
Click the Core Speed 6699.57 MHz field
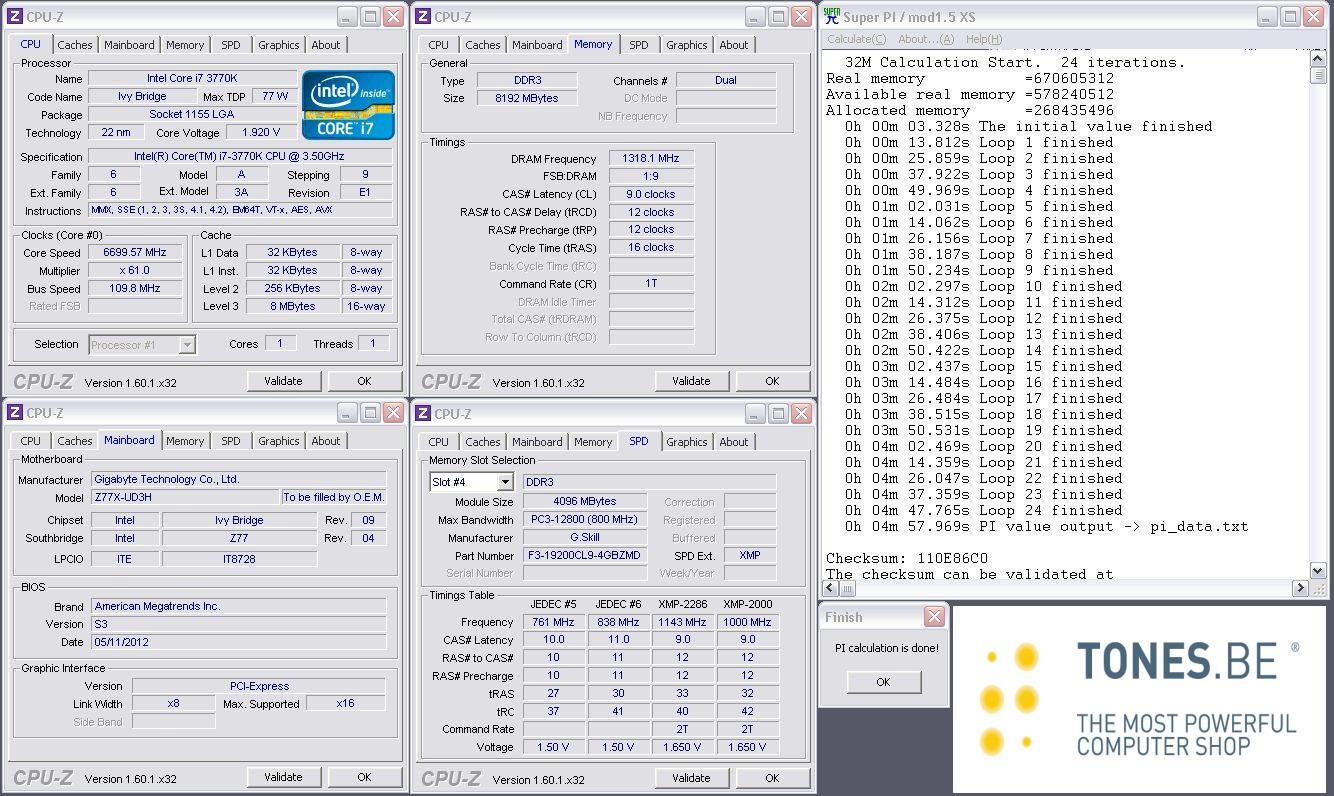pyautogui.click(x=136, y=253)
